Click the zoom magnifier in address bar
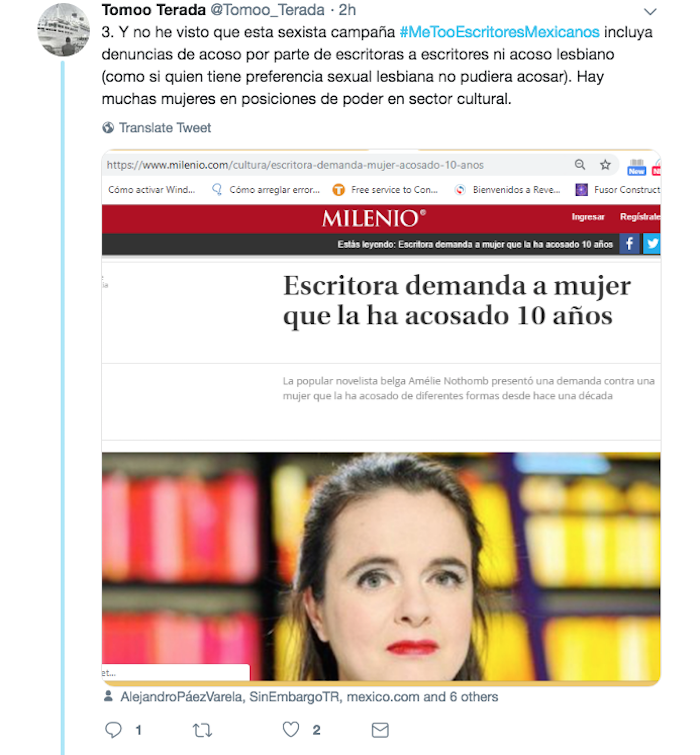 (x=580, y=165)
